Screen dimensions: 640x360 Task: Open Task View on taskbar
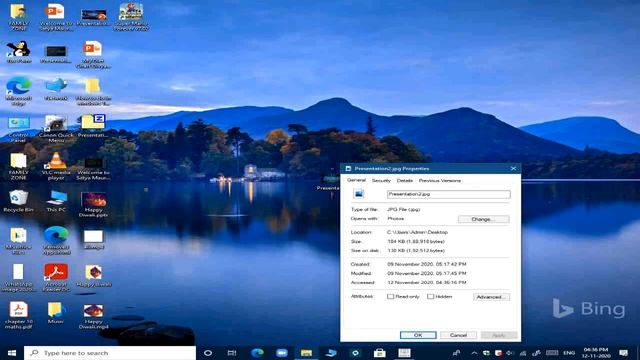click(232, 353)
